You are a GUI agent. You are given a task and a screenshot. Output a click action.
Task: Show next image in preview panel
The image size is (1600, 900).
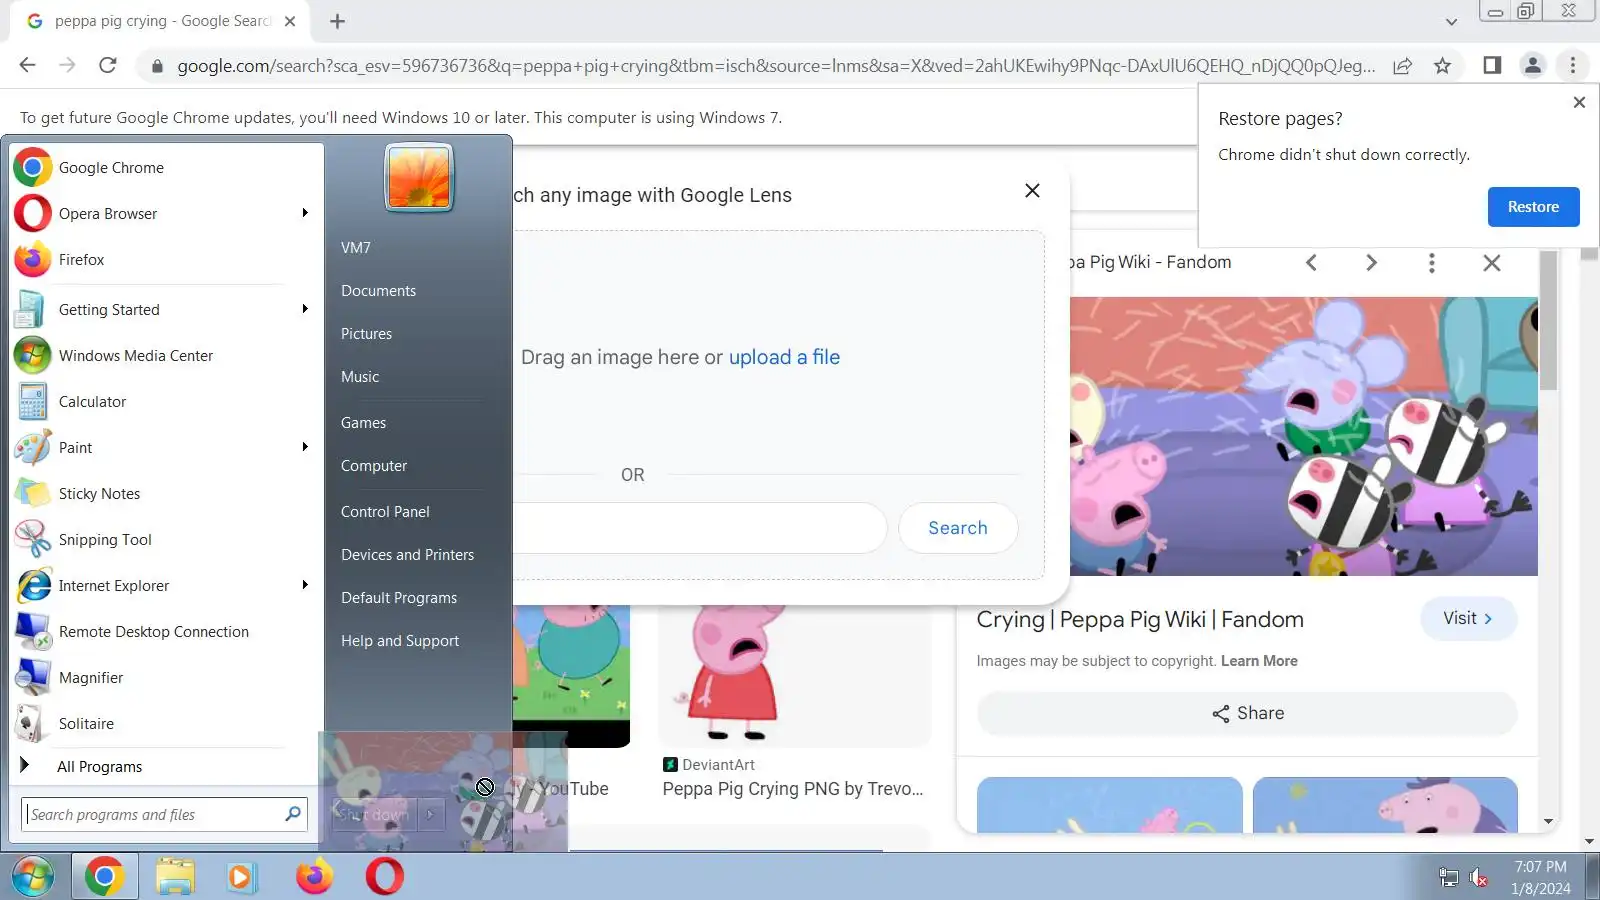click(1371, 262)
